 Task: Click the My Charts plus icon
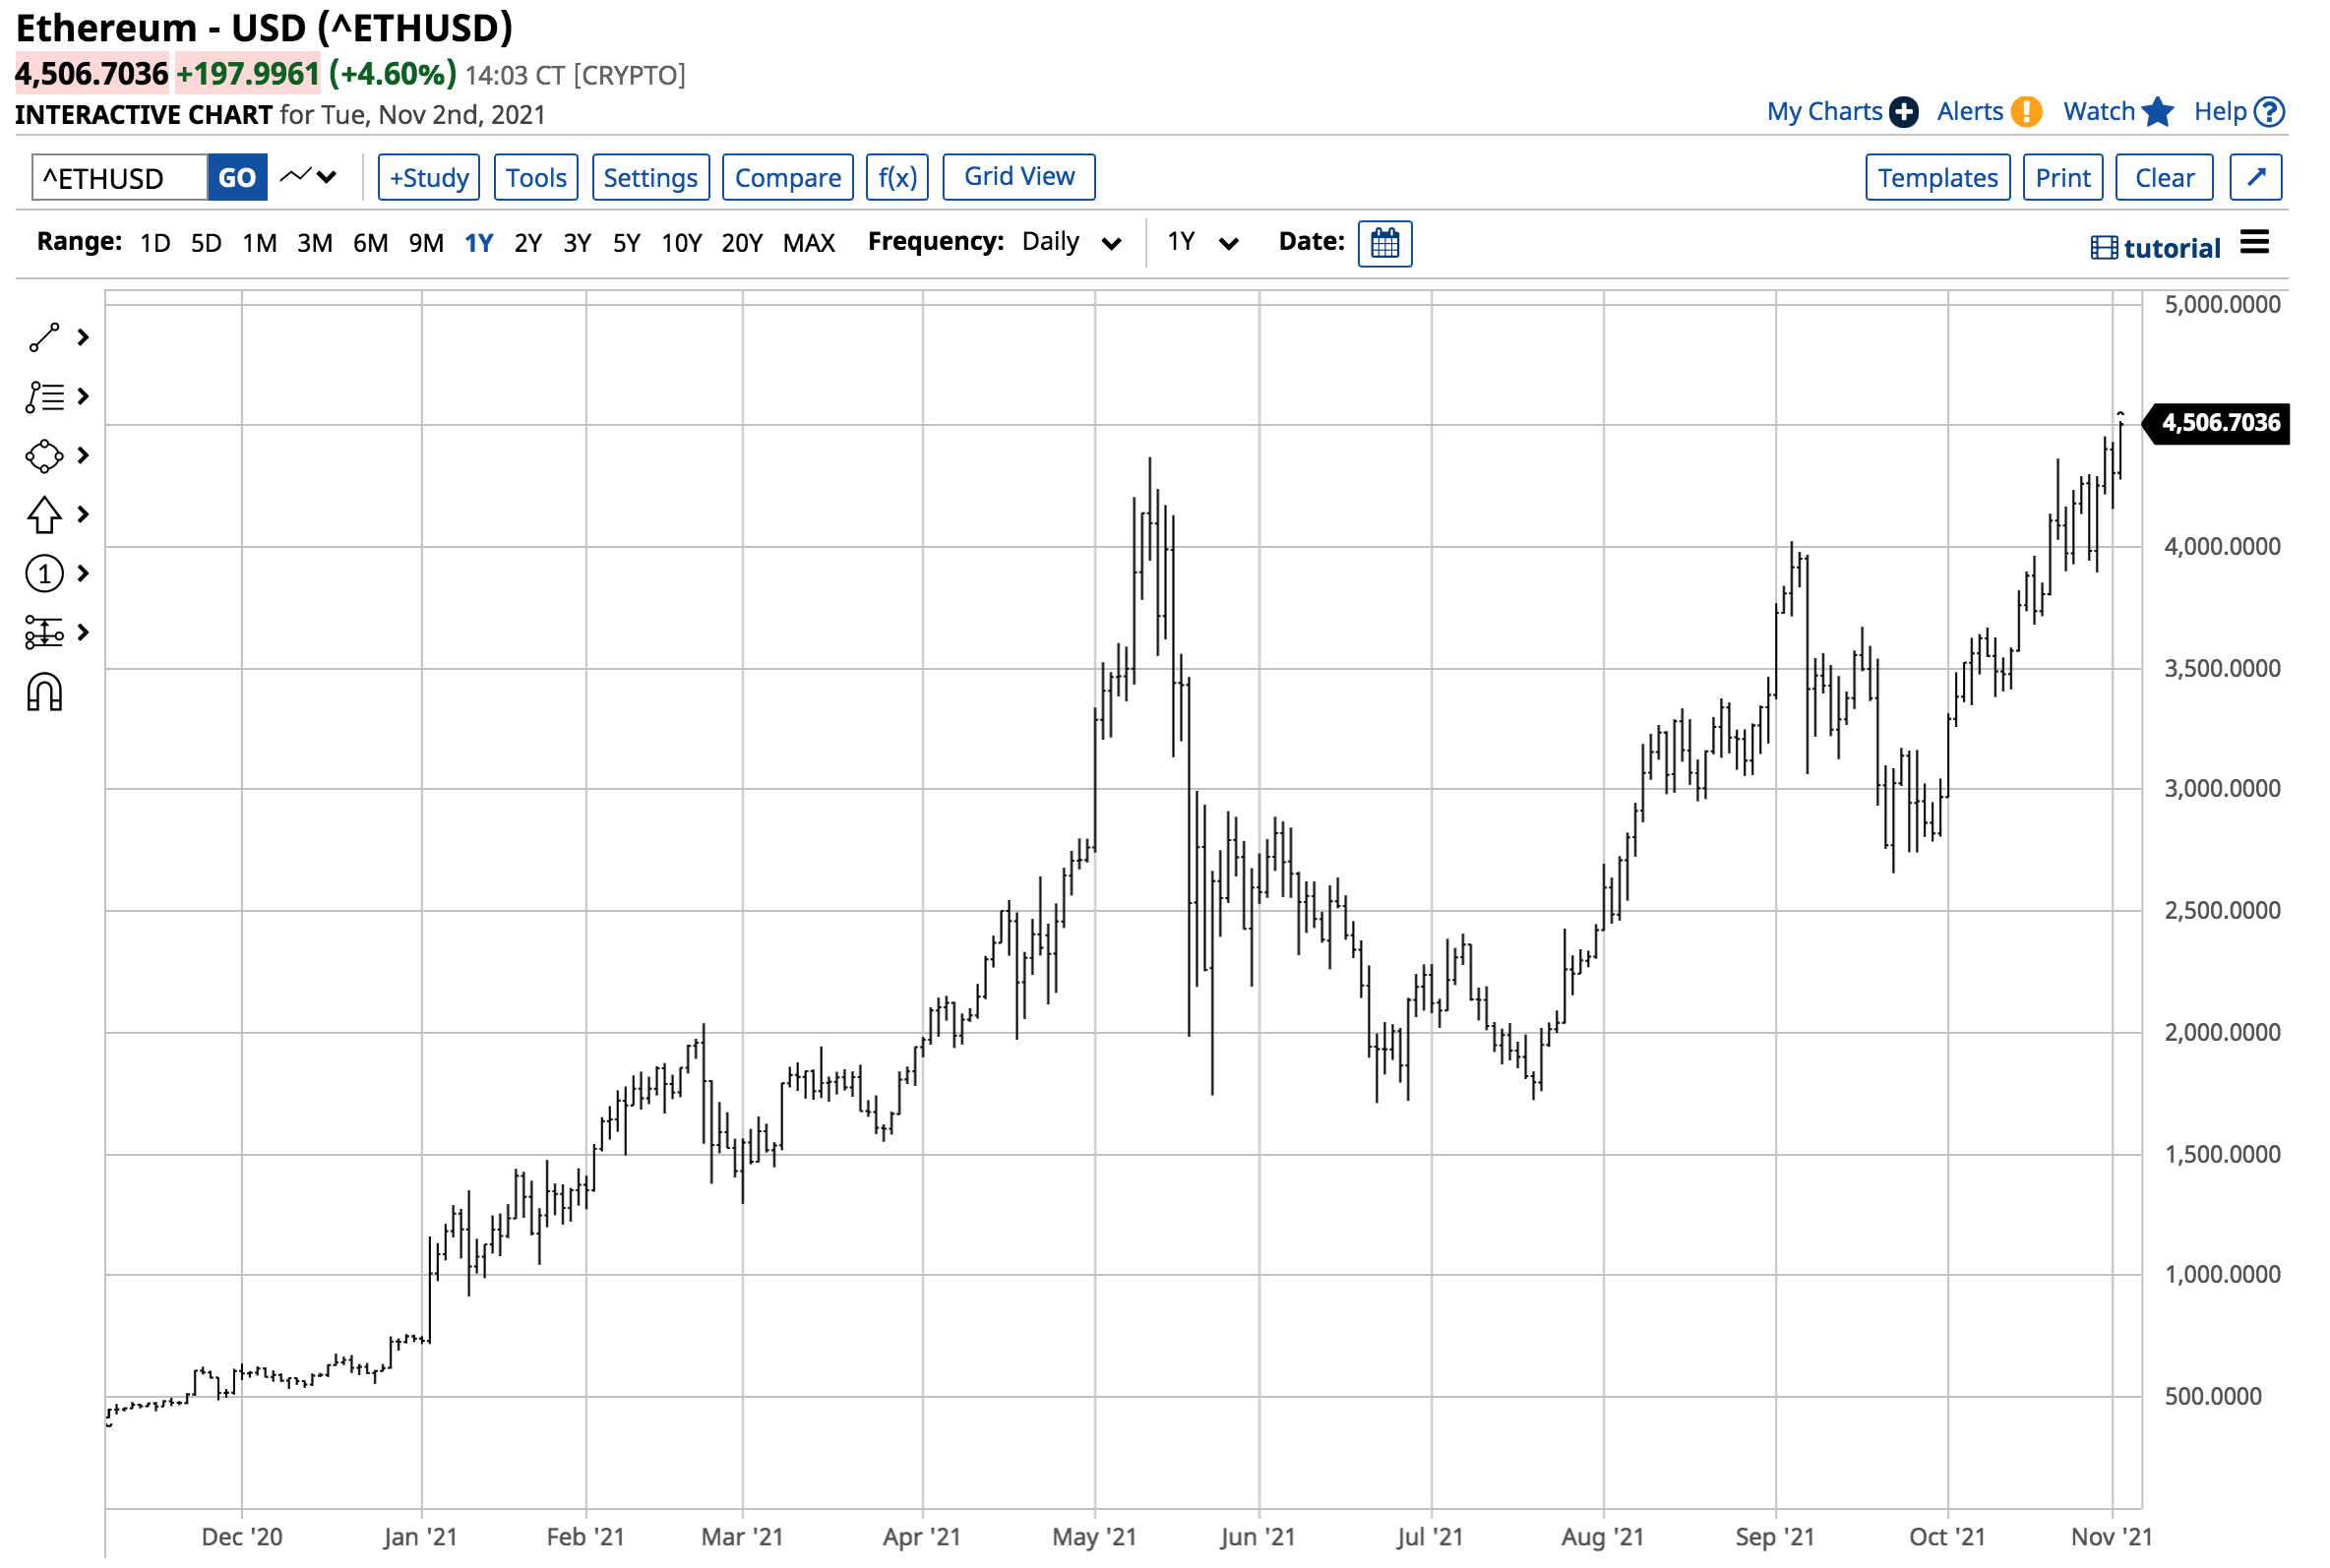(1904, 112)
